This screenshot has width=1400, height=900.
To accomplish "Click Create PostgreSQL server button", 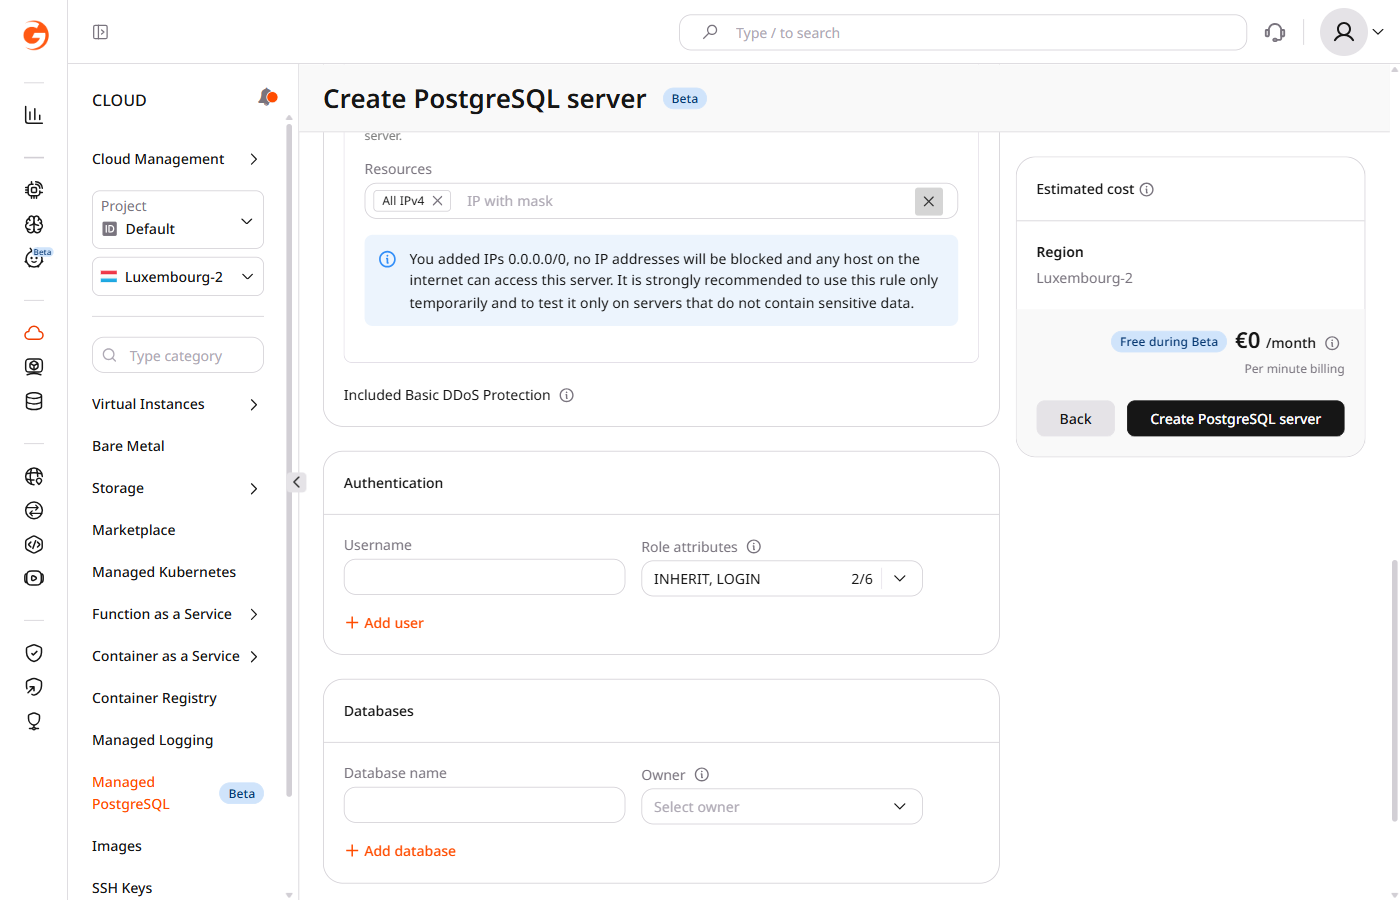I will click(x=1235, y=419).
